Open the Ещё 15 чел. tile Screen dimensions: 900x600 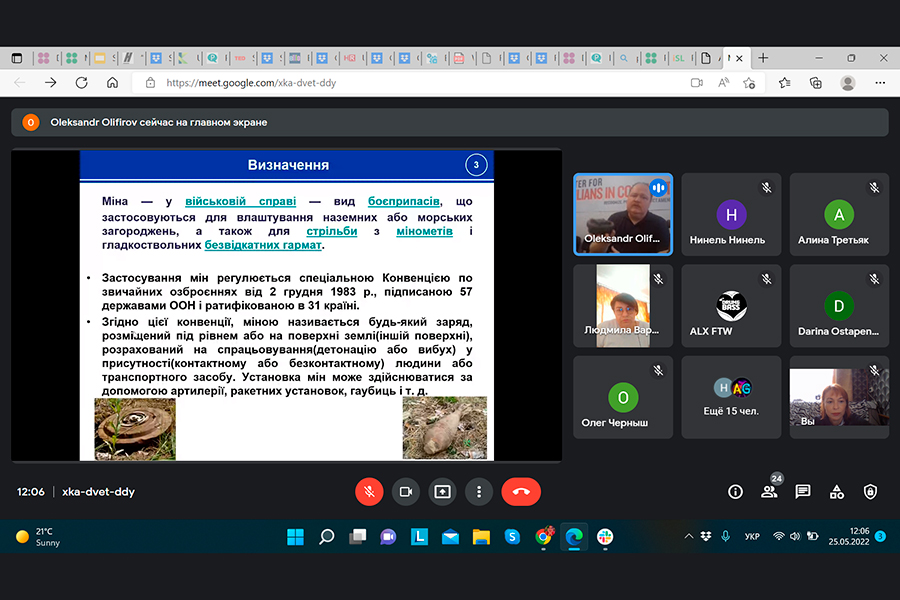click(x=731, y=397)
